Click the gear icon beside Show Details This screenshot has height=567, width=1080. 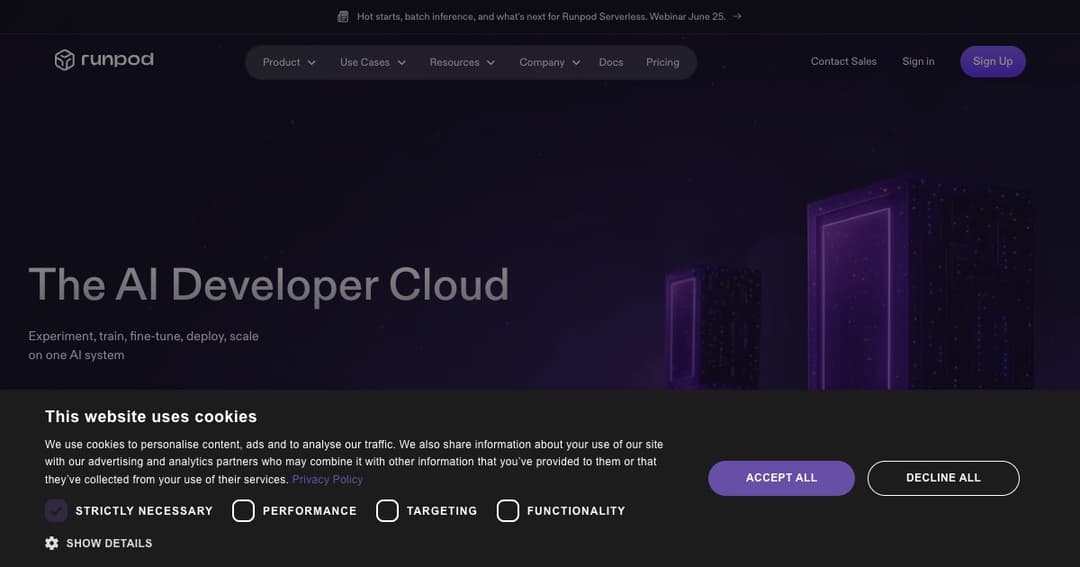pos(52,543)
